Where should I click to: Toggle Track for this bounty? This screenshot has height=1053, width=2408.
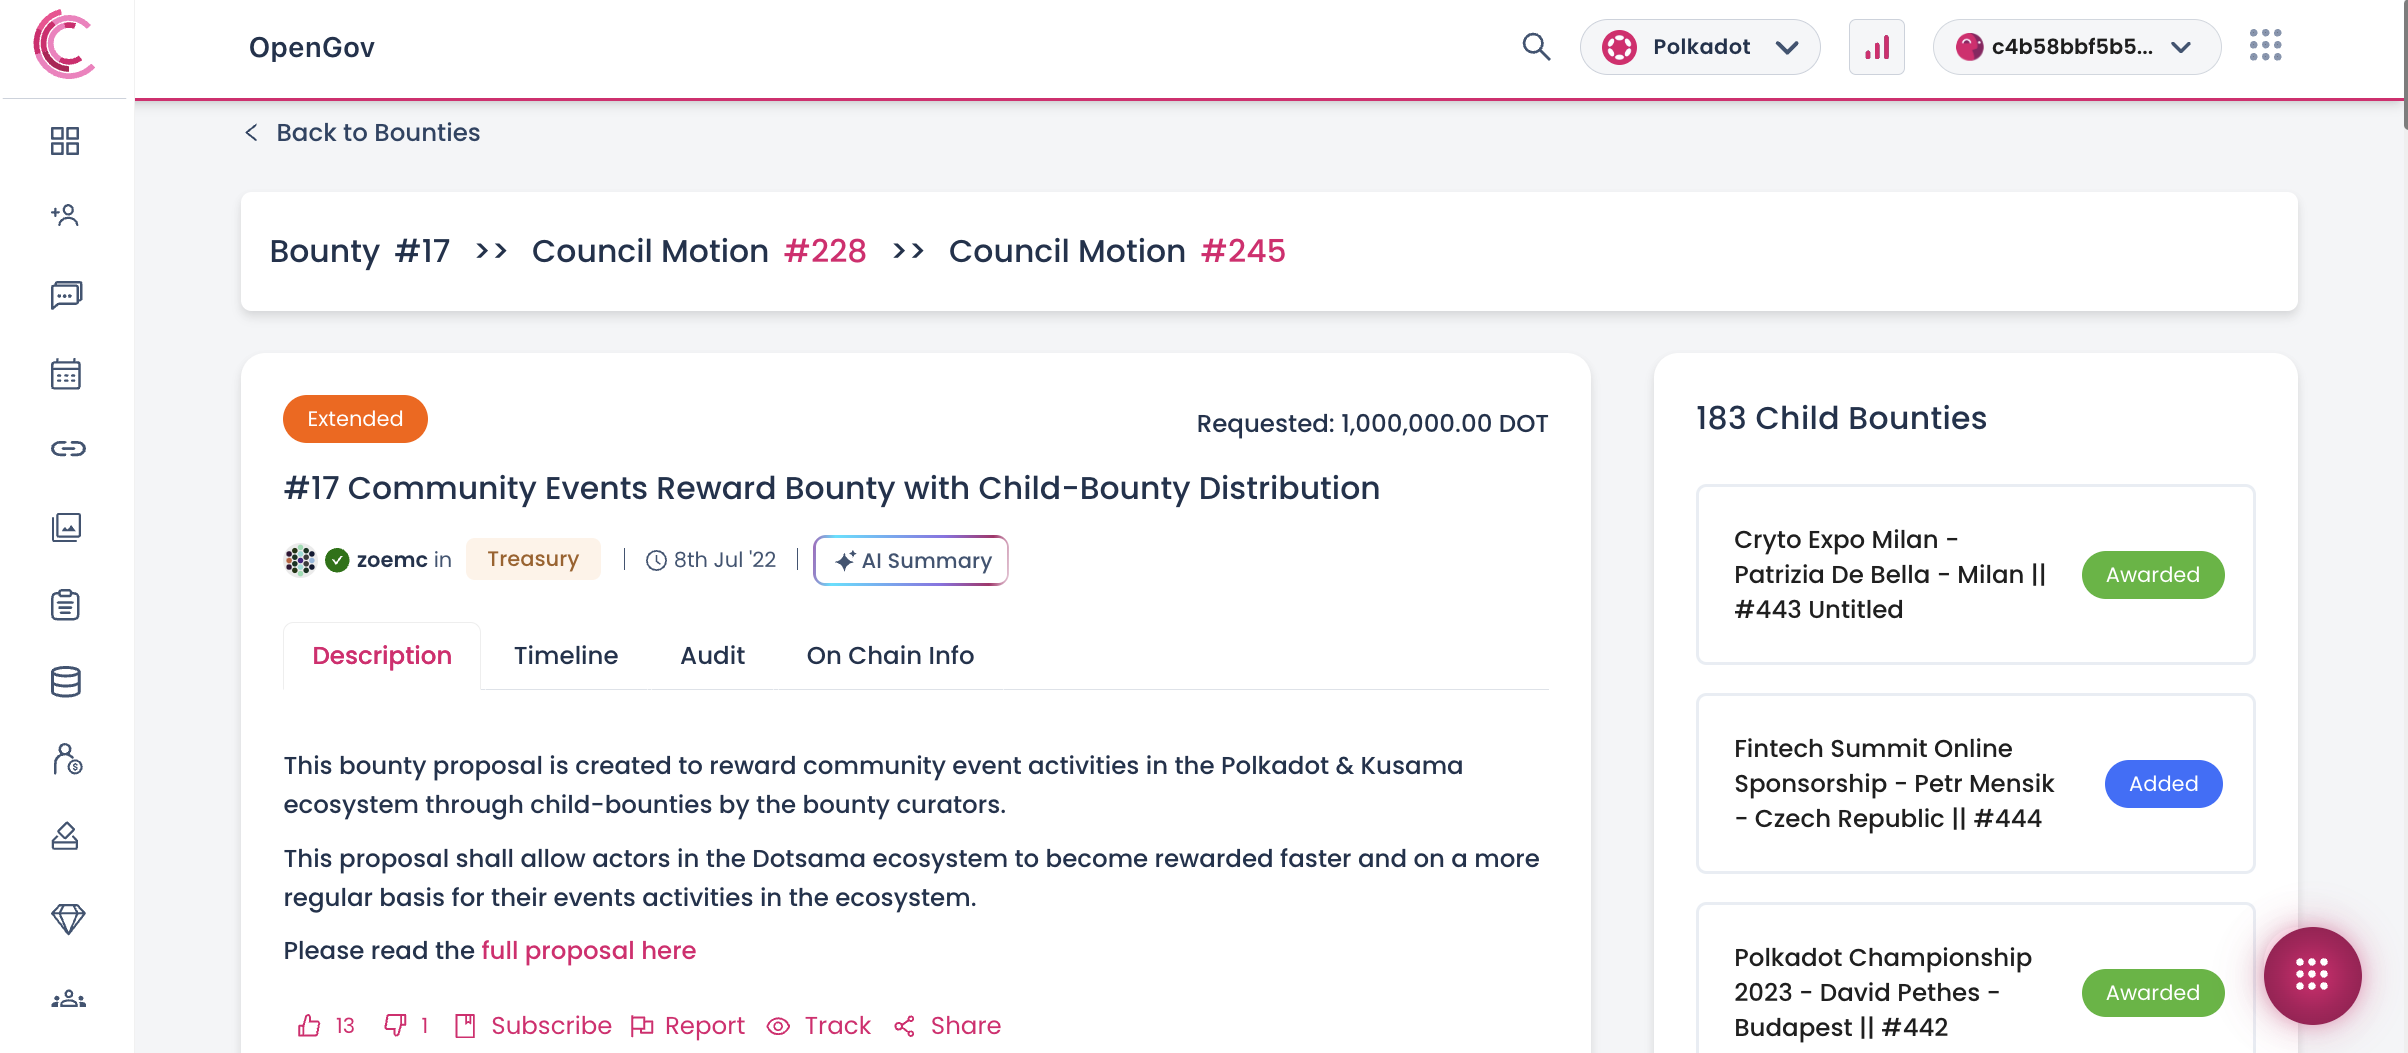[x=819, y=1026]
